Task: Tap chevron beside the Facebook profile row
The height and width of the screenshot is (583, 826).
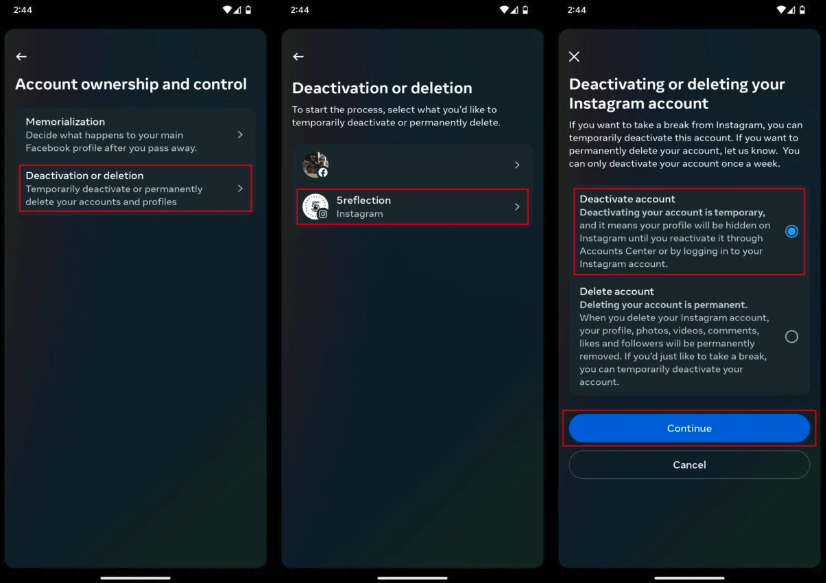Action: coord(517,165)
